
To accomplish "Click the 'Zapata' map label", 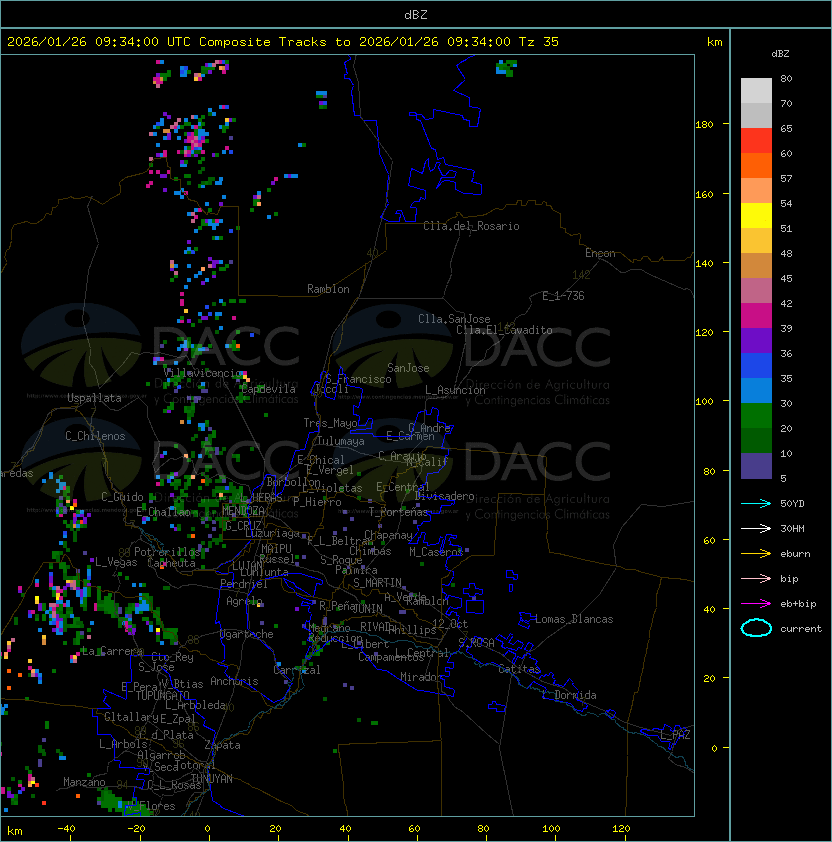I will [x=222, y=745].
